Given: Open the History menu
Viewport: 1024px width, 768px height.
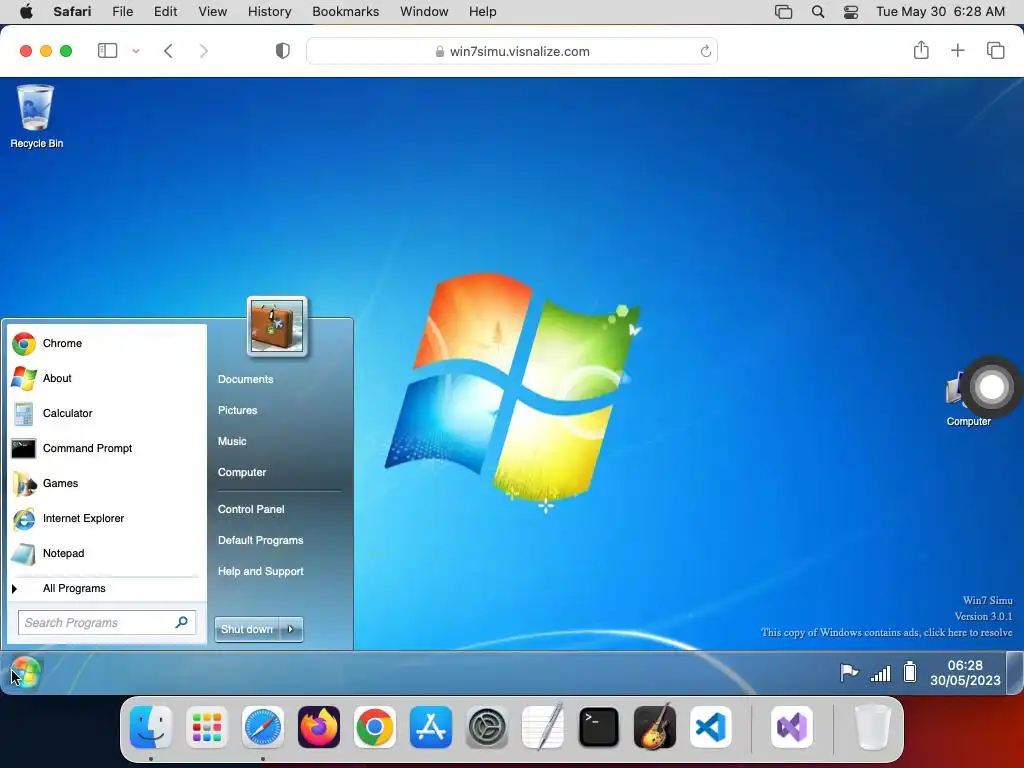Looking at the screenshot, I should tap(269, 12).
